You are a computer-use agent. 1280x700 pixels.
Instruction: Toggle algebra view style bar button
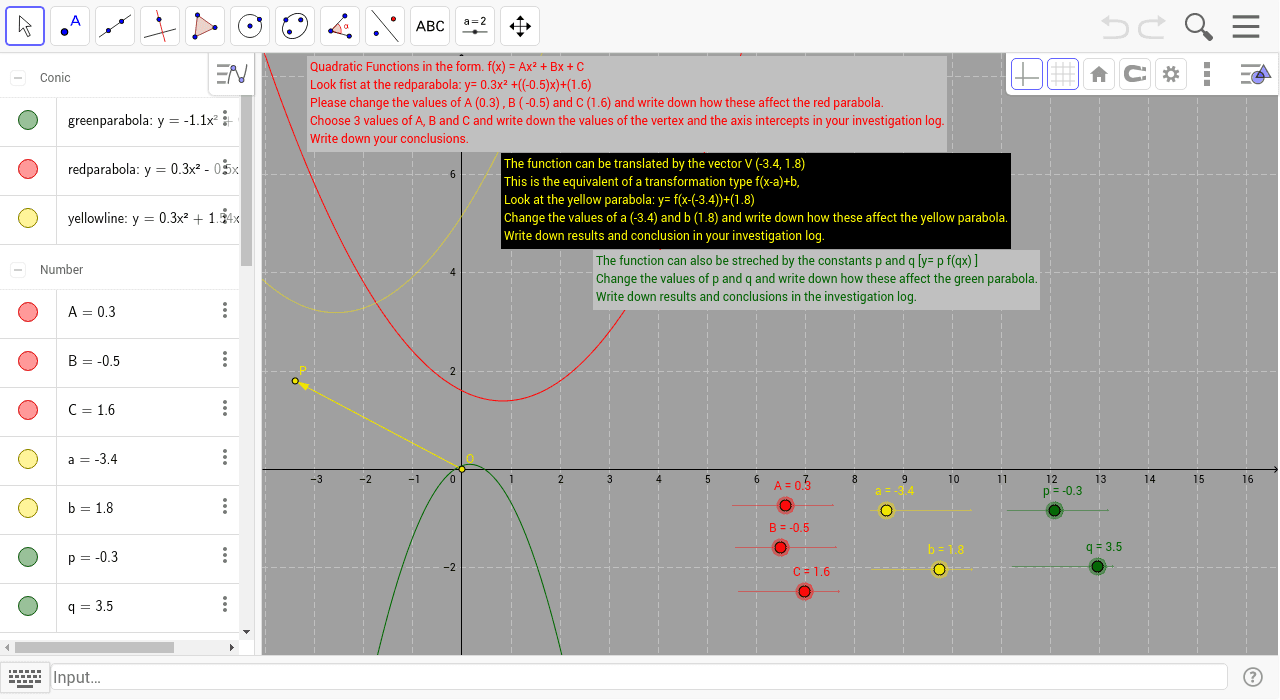coord(231,73)
